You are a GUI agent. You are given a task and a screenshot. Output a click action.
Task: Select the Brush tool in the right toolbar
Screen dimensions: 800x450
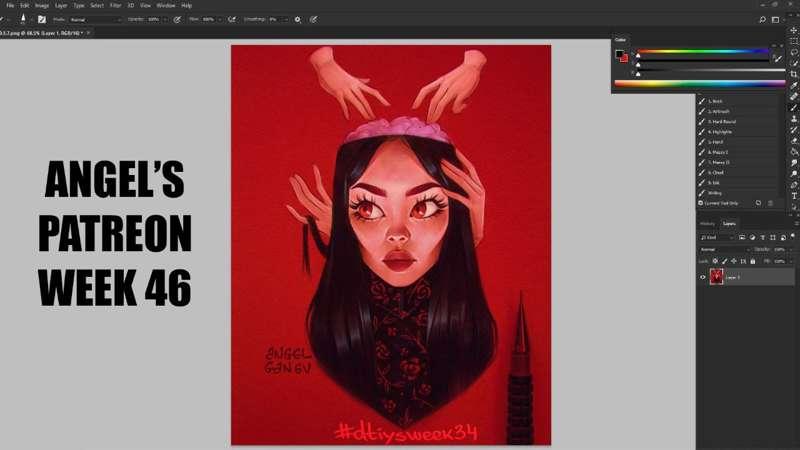(x=793, y=108)
